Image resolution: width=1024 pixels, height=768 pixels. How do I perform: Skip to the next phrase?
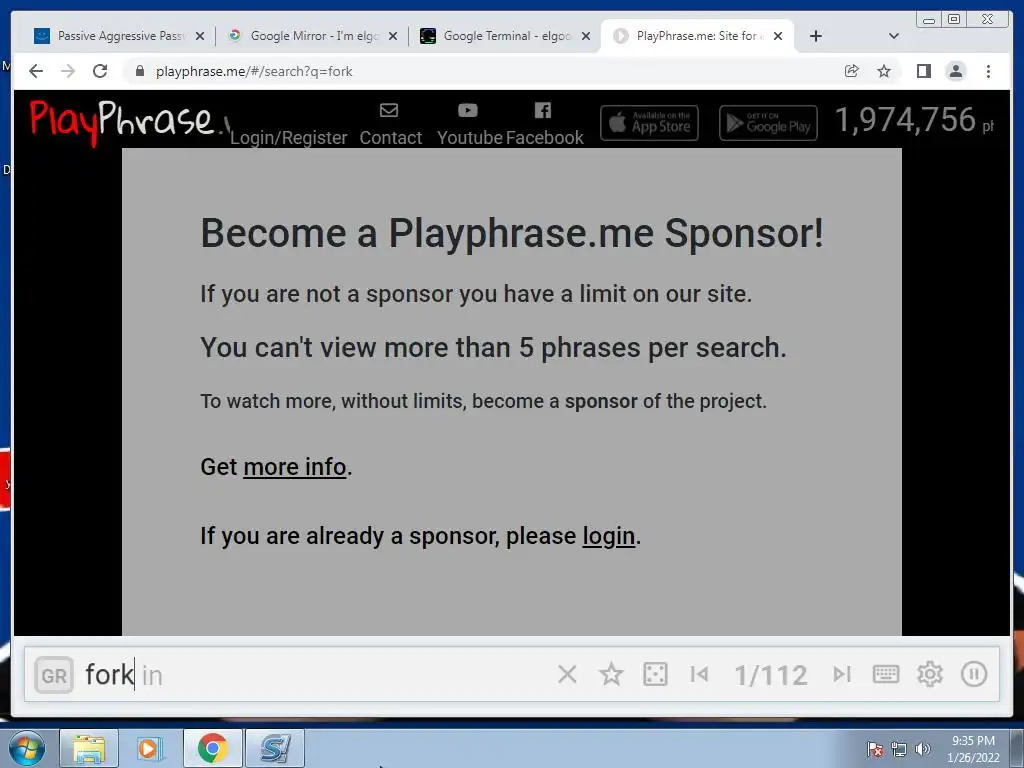[x=842, y=674]
